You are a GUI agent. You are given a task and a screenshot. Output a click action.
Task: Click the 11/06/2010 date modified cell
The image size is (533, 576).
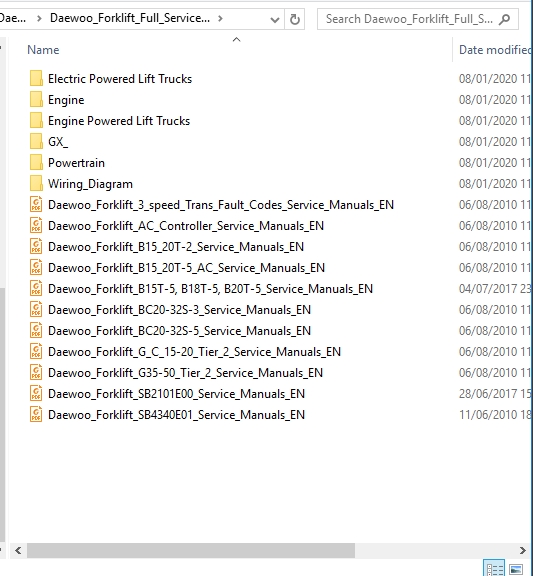pyautogui.click(x=496, y=415)
